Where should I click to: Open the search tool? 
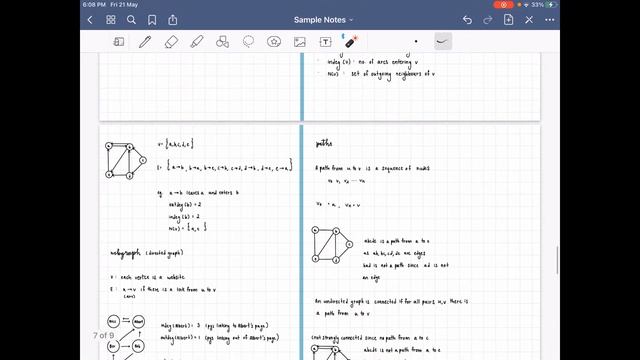pyautogui.click(x=131, y=20)
